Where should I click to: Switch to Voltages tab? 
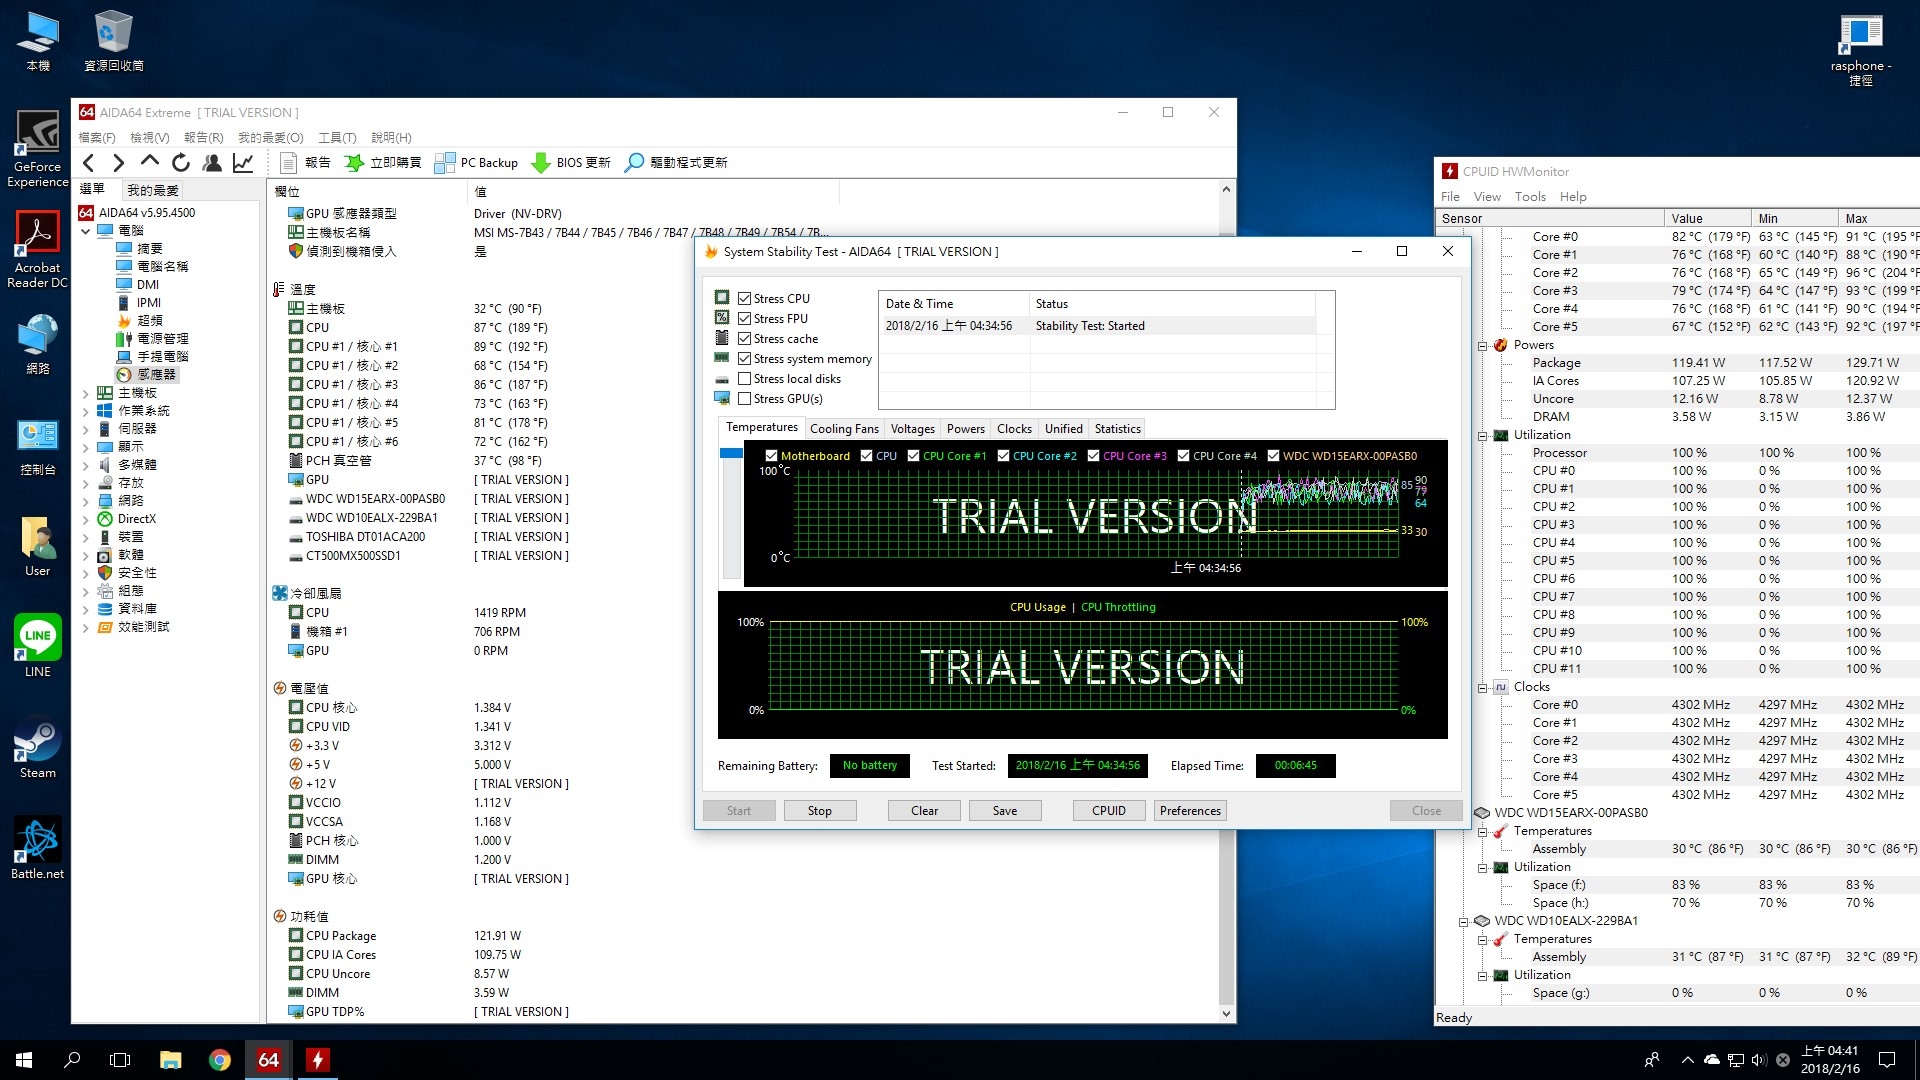[912, 428]
